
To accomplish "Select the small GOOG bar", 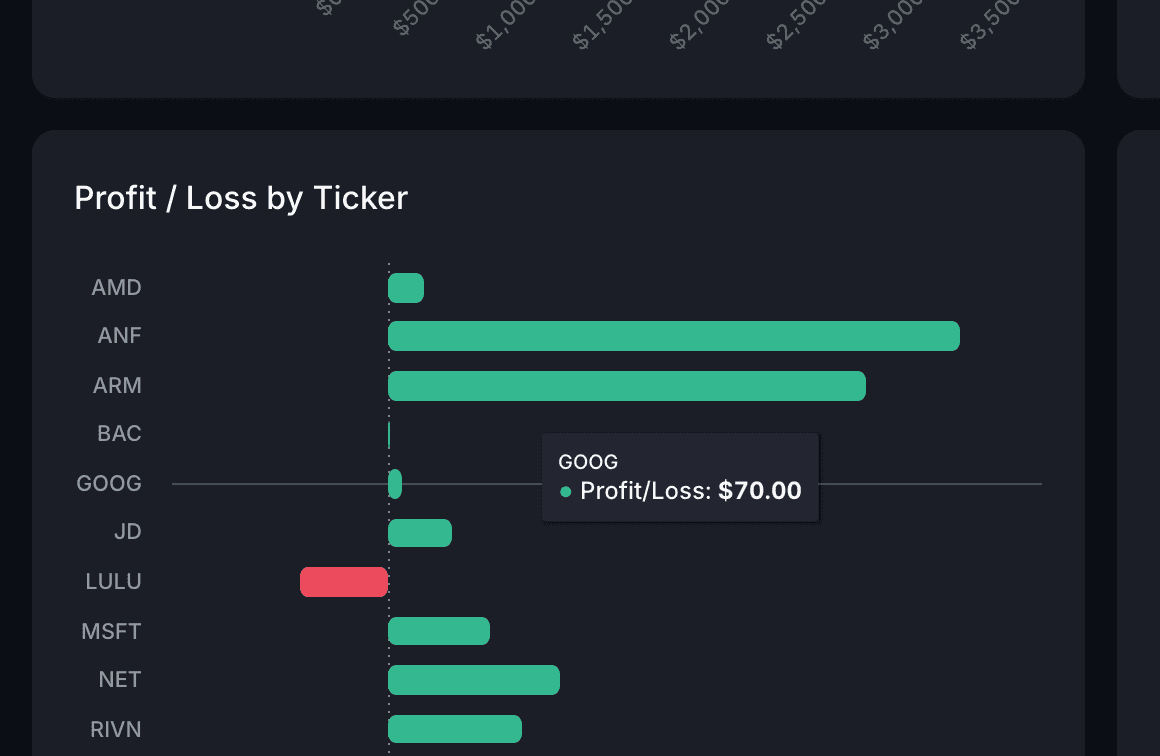I will coord(395,484).
